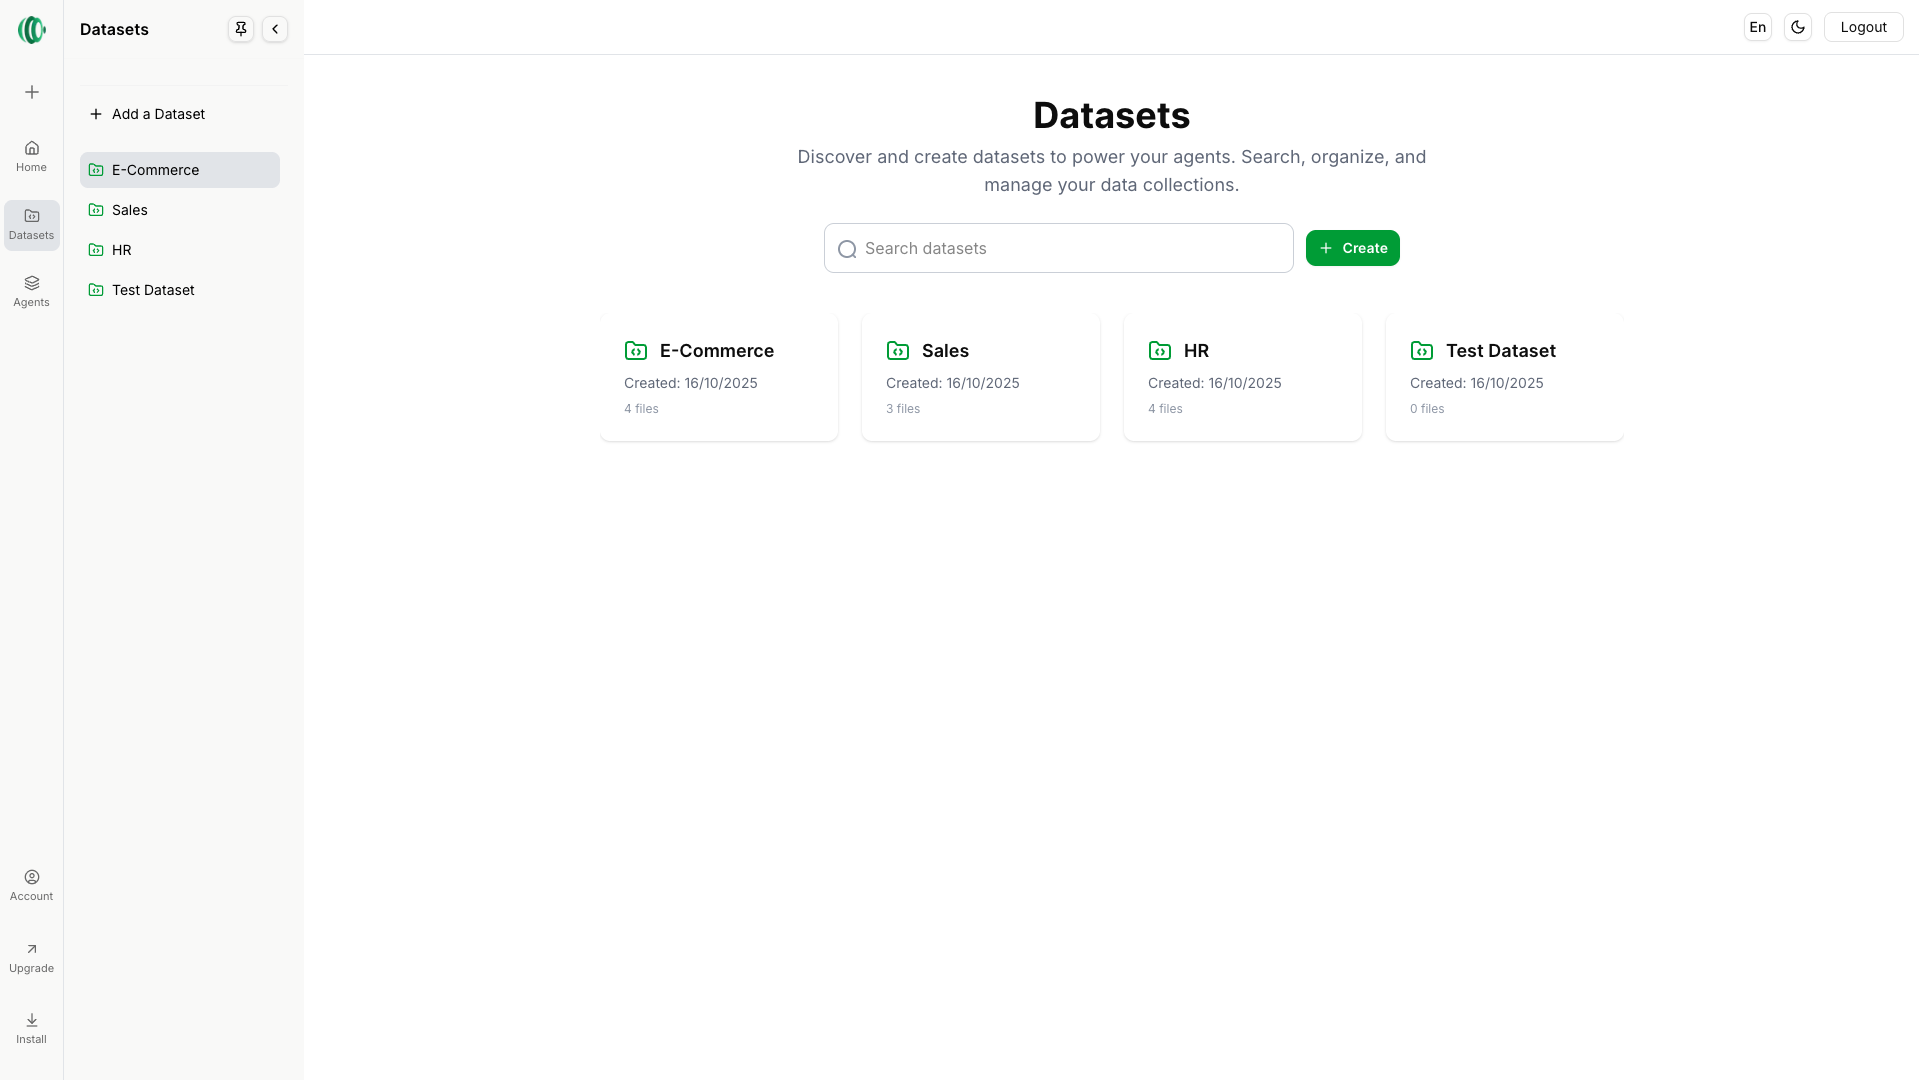This screenshot has height=1080, width=1919.
Task: Collapse the Datasets panel with chevron
Action: coord(275,29)
